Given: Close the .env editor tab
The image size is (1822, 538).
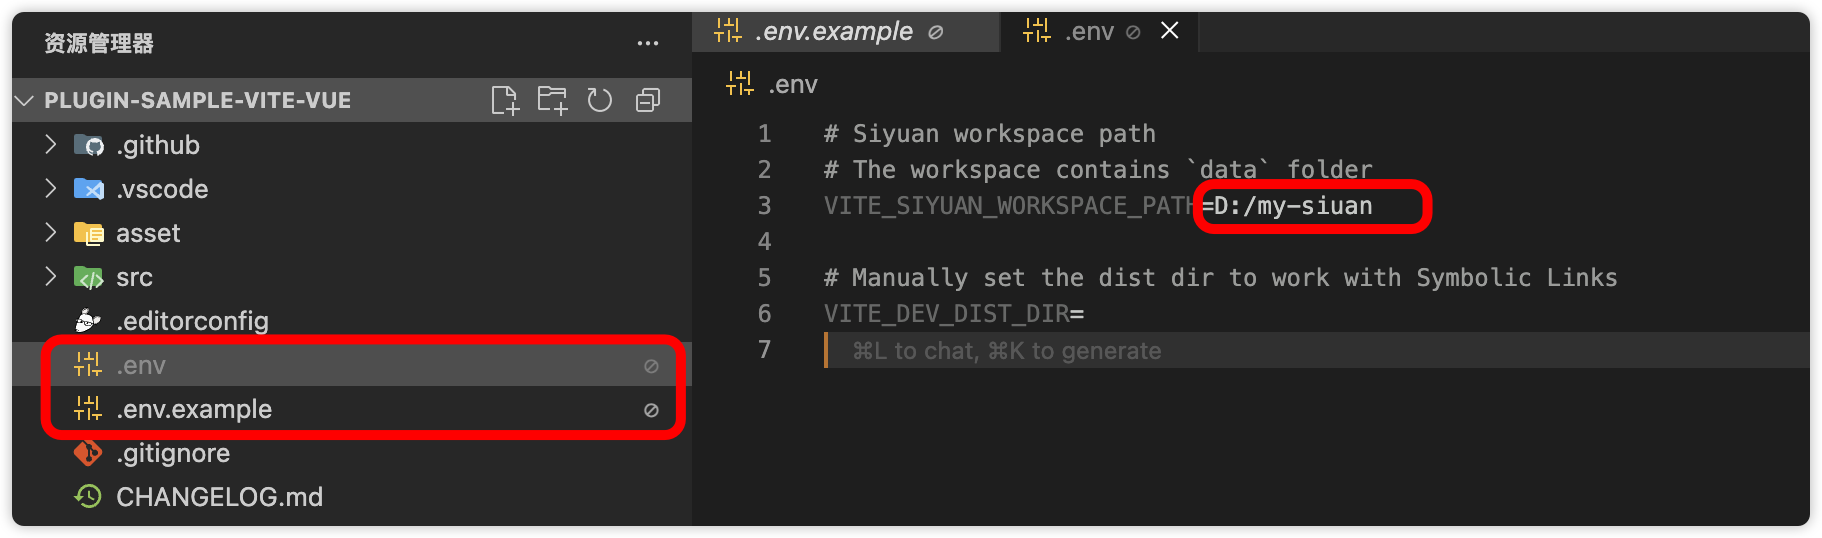Looking at the screenshot, I should 1169,31.
